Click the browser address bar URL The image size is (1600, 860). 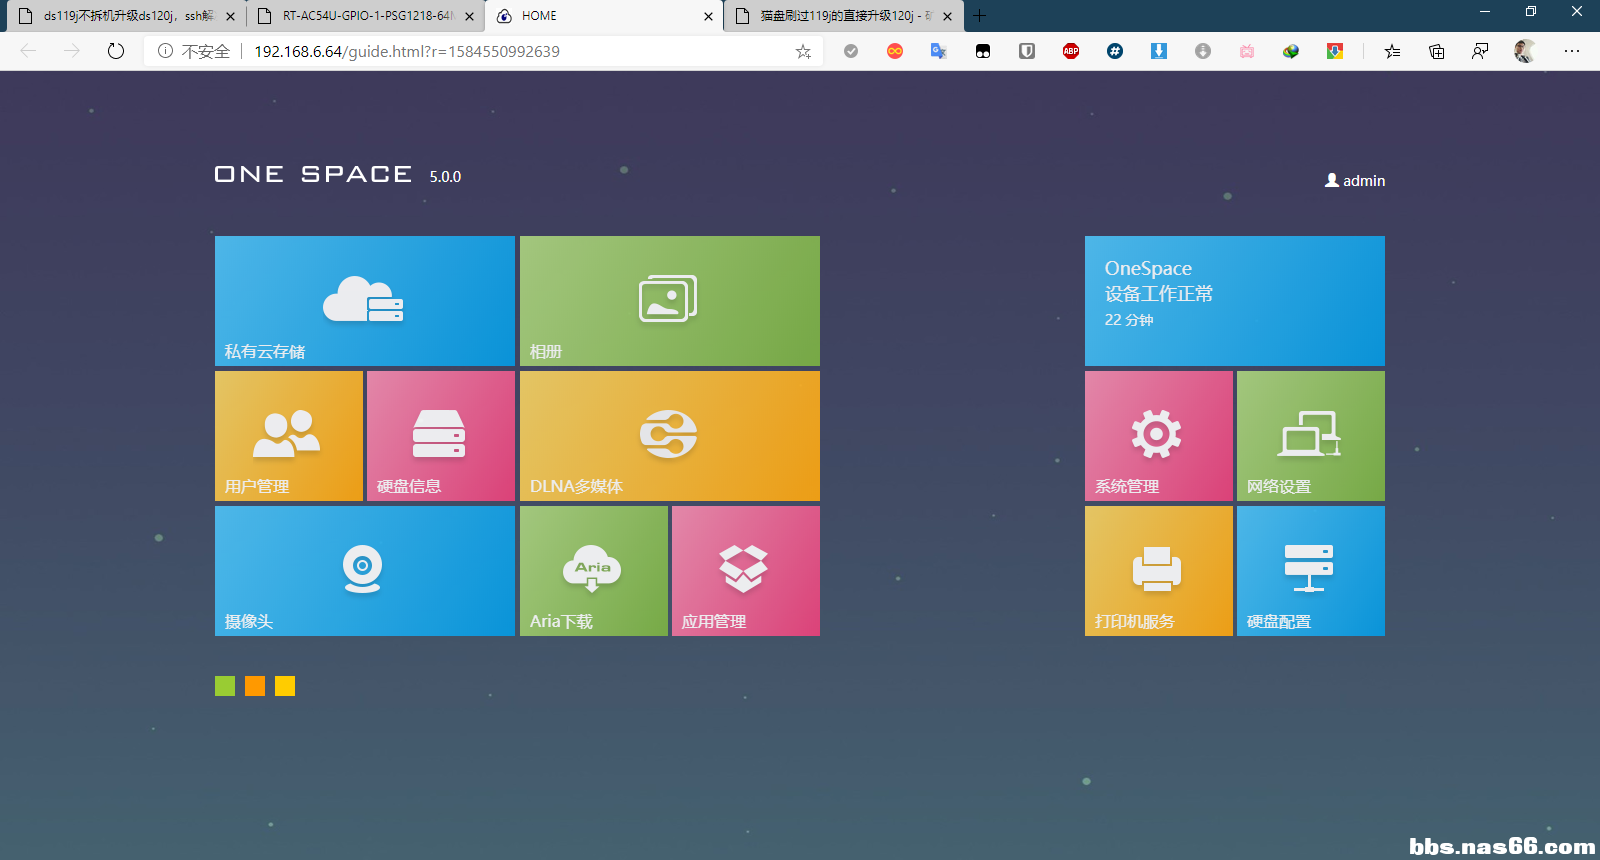tap(407, 51)
